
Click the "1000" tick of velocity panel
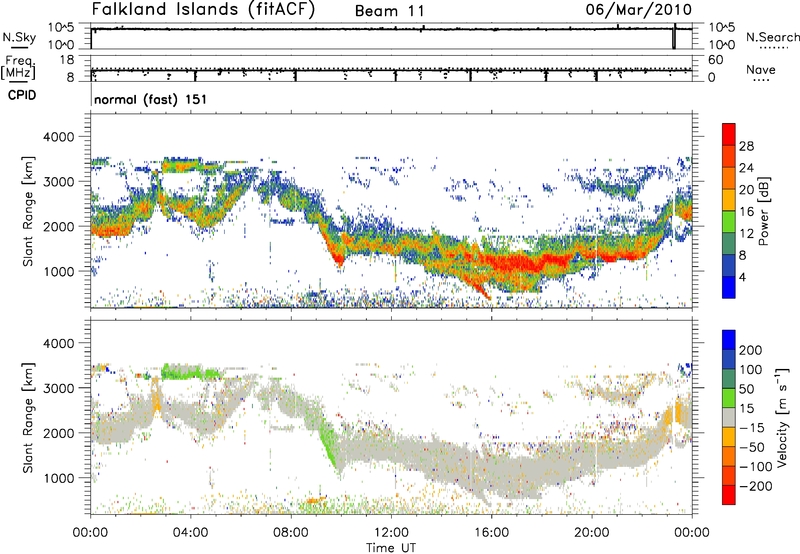tap(58, 478)
